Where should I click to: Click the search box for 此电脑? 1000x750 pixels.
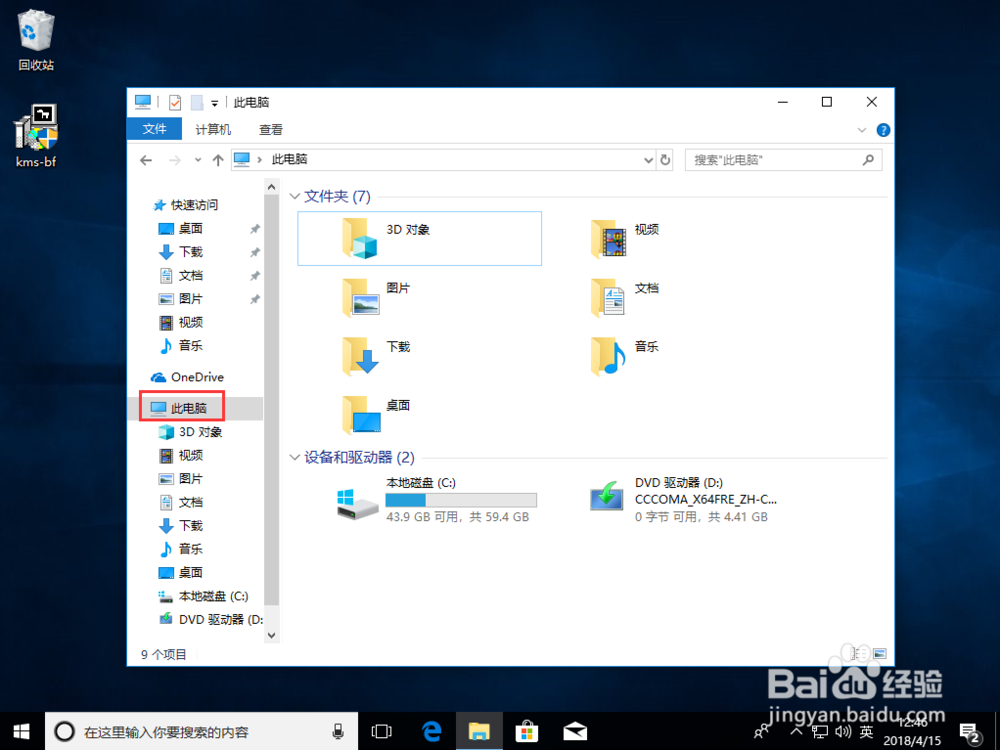click(x=784, y=160)
